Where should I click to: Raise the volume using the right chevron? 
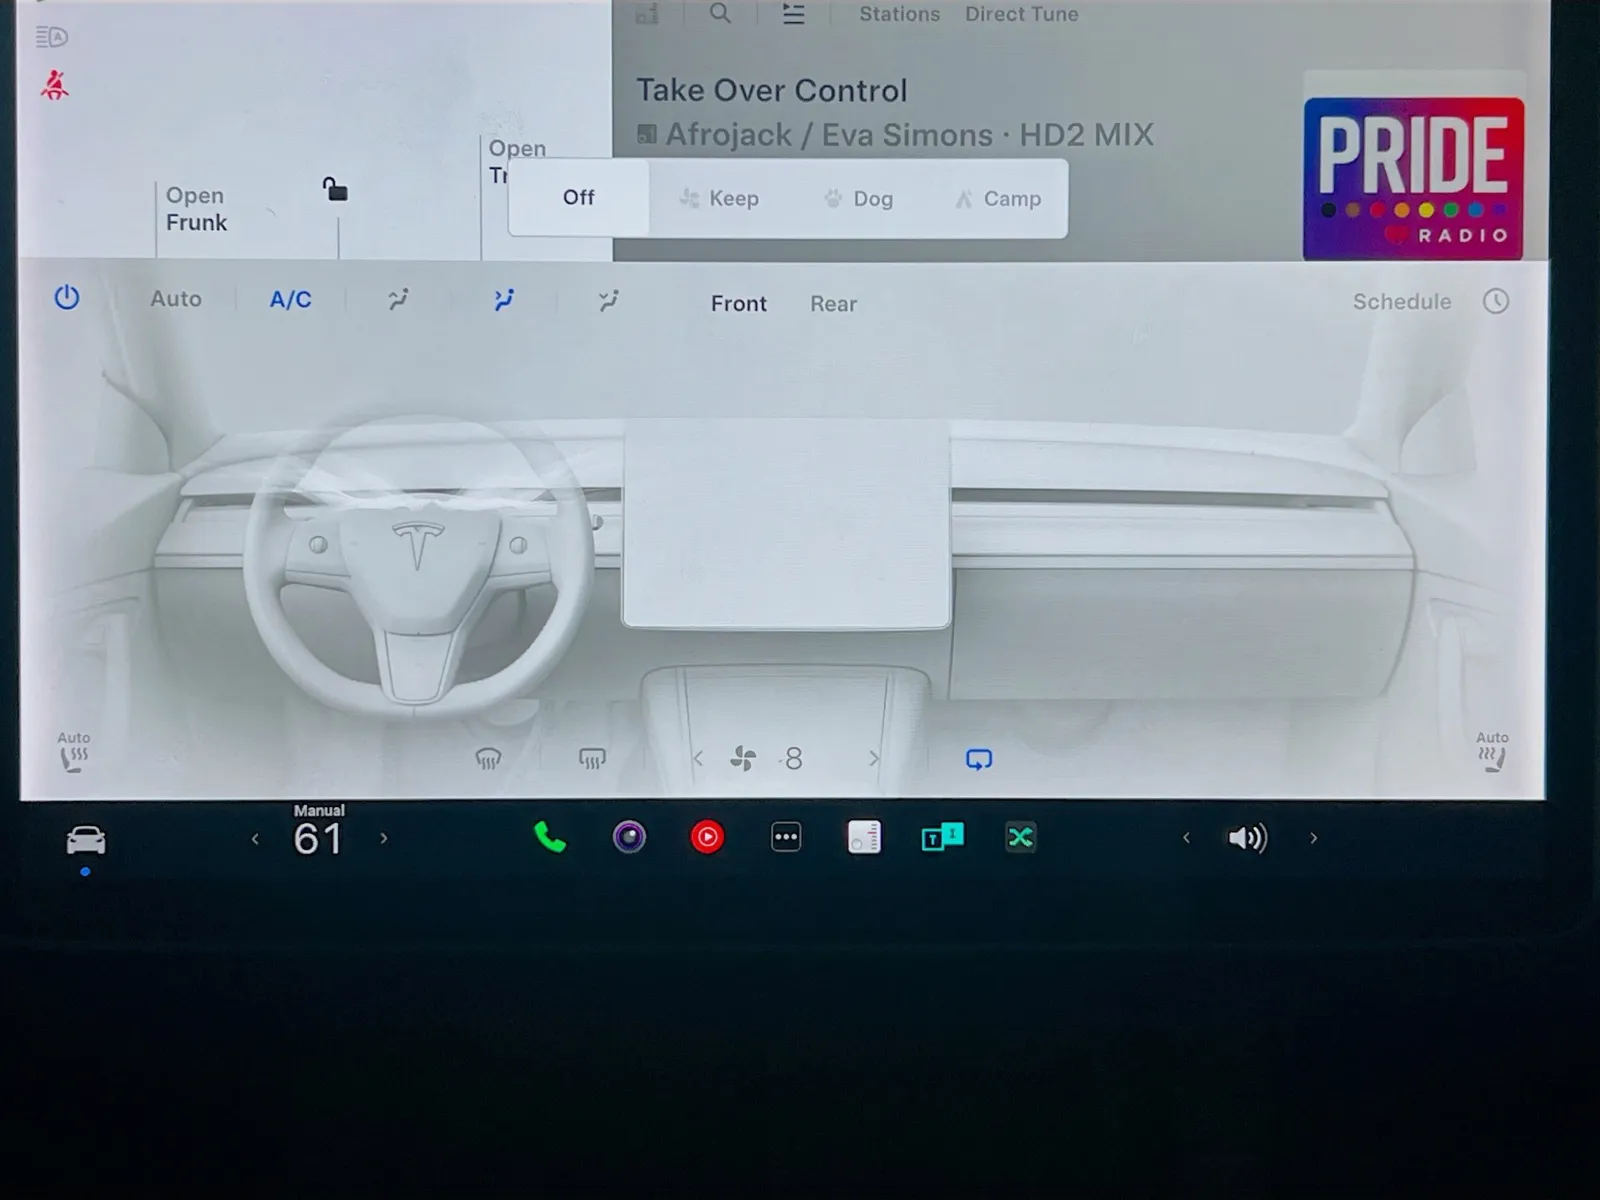point(1313,839)
